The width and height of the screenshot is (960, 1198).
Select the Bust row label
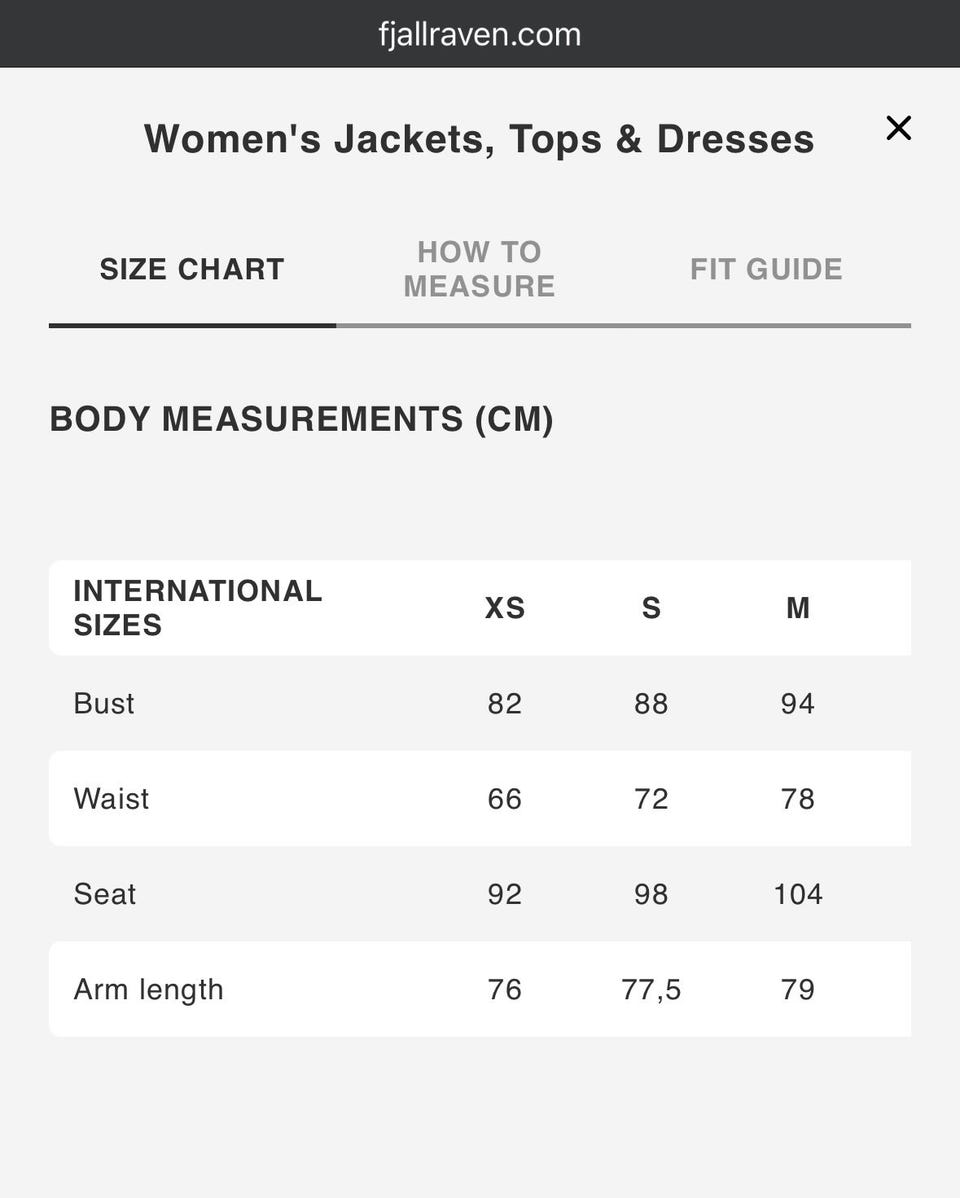coord(104,703)
